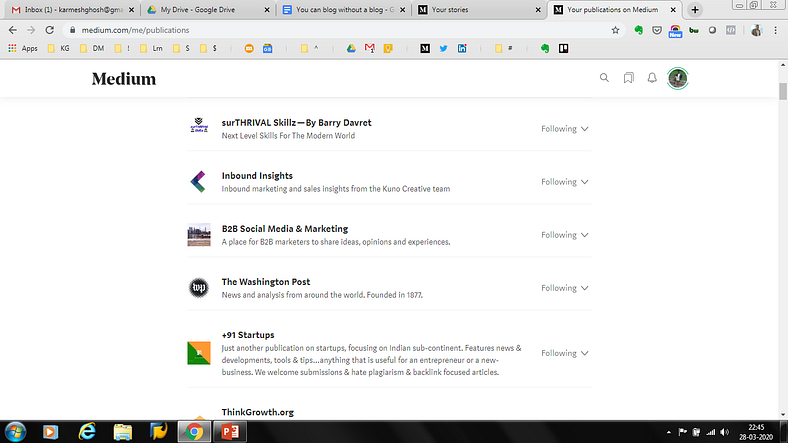Reload the page with the refresh icon
This screenshot has width=788, height=443.
pos(49,30)
